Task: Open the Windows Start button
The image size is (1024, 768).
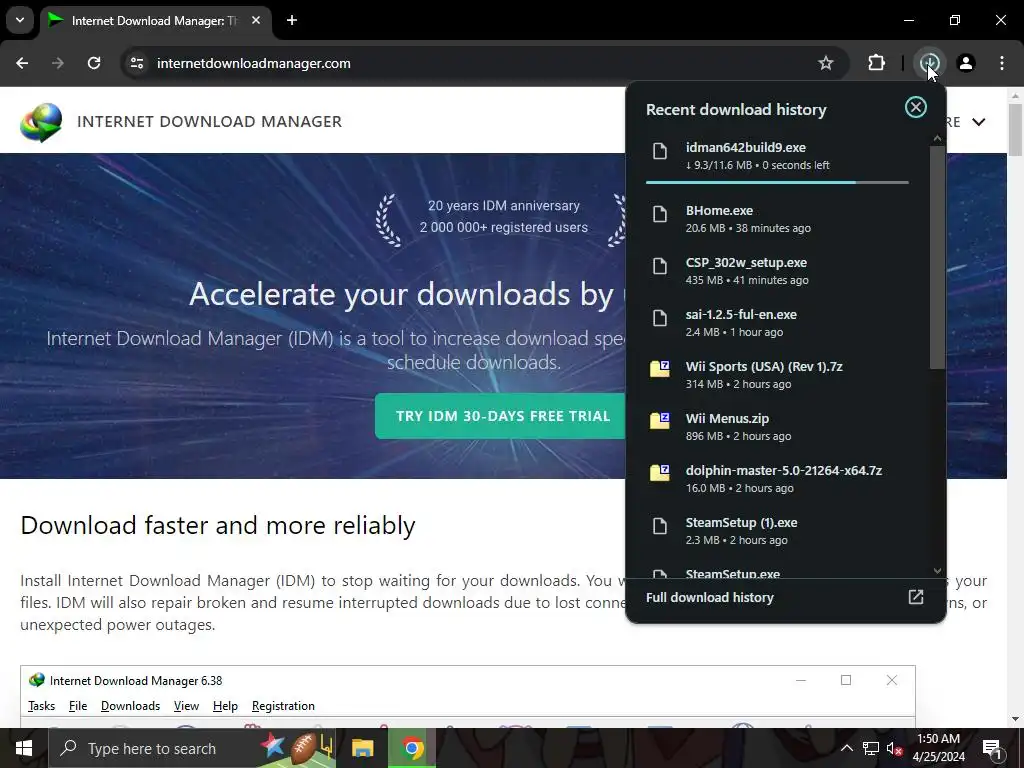Action: tap(24, 748)
